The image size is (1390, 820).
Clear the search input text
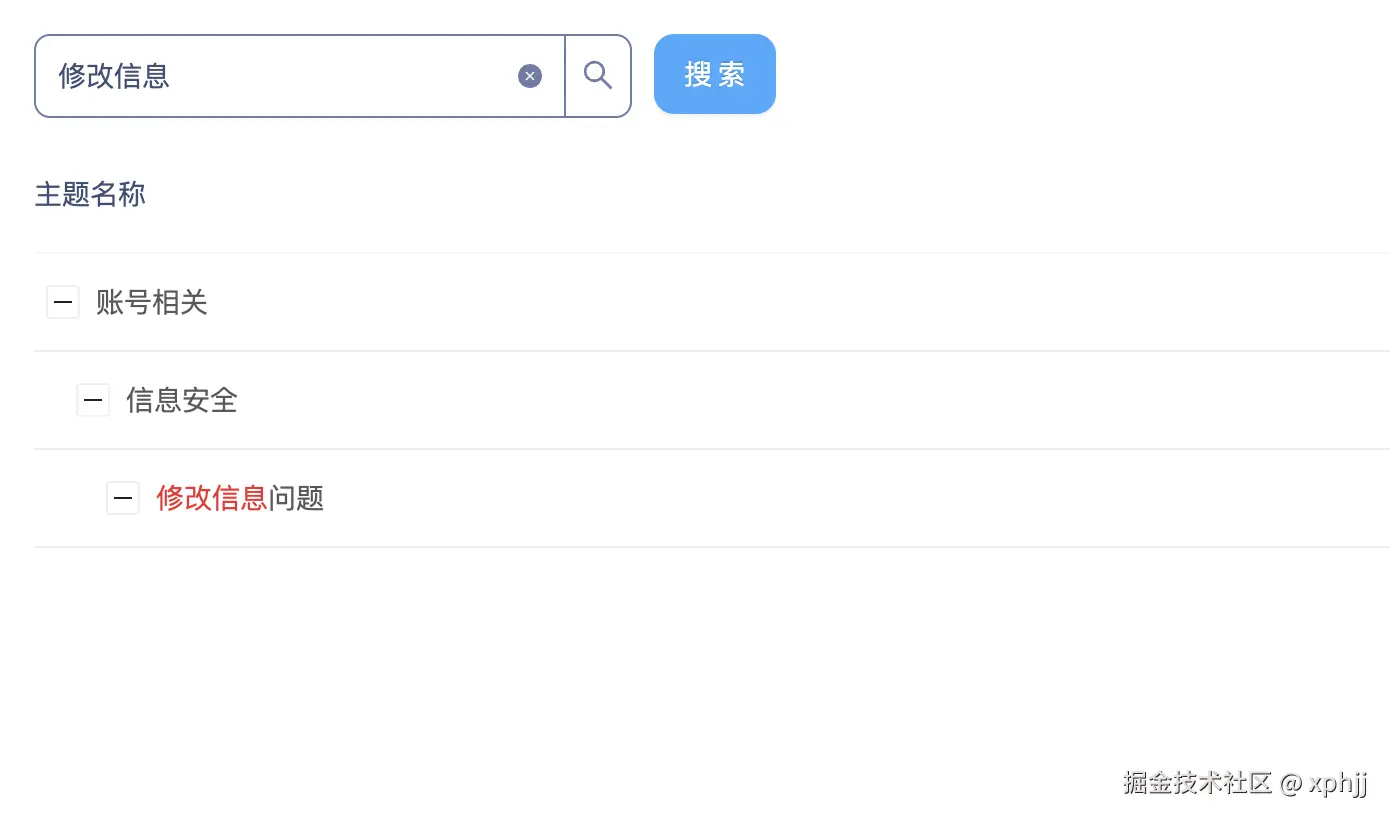(530, 76)
